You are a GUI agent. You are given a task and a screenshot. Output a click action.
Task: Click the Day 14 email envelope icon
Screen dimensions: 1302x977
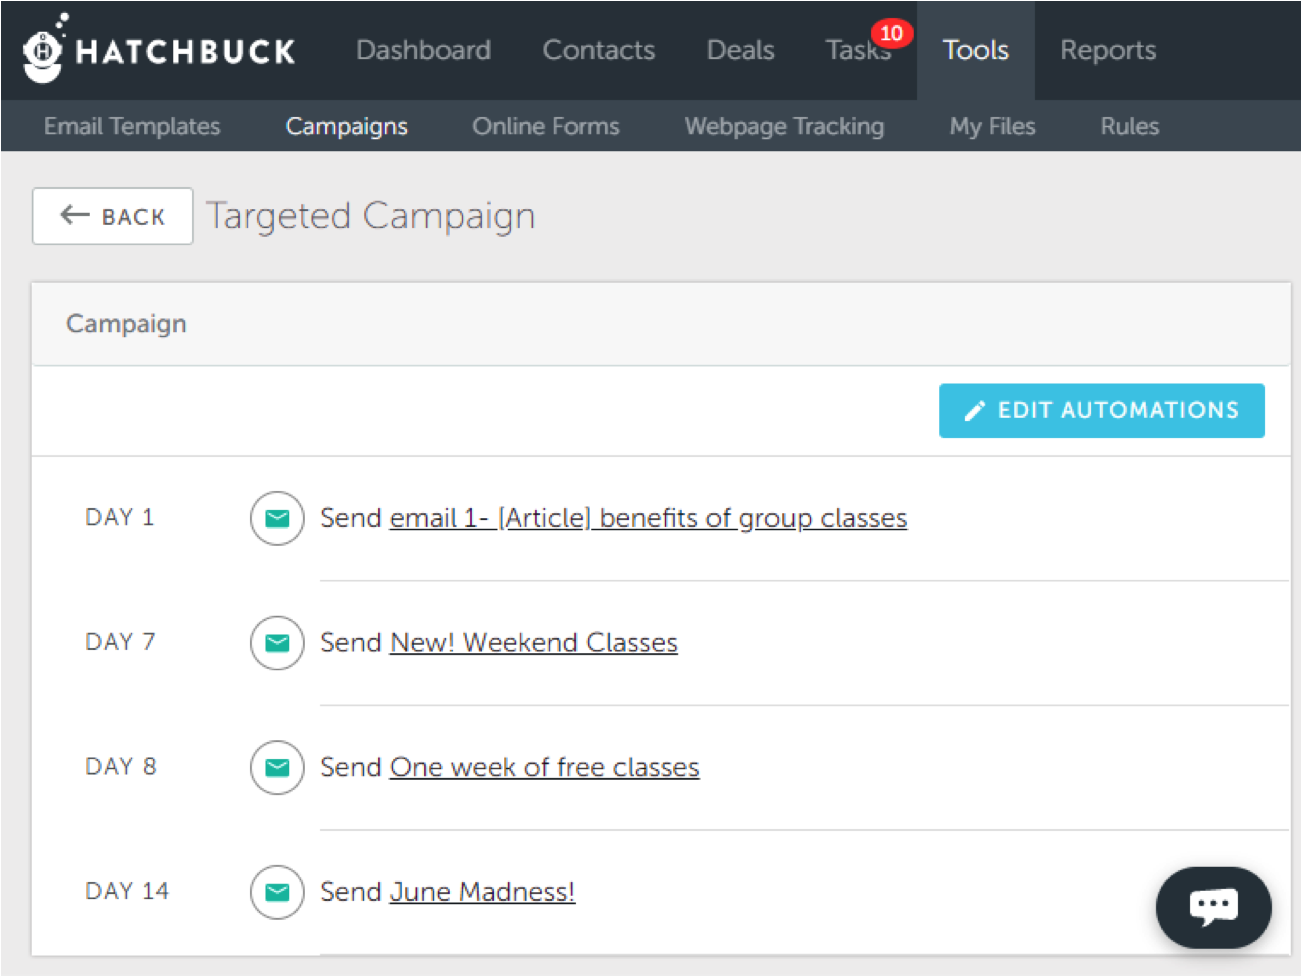point(277,891)
